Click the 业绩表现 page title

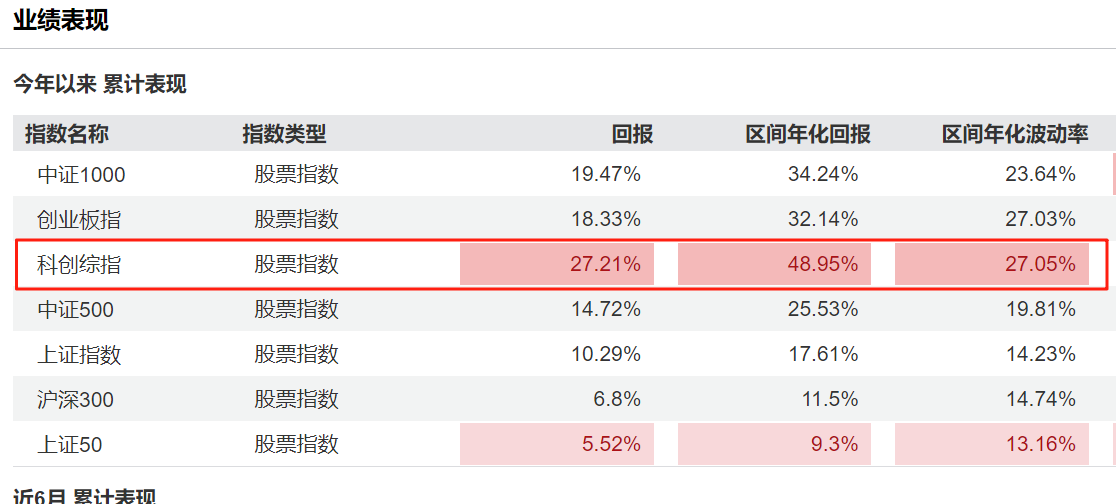[x=60, y=20]
